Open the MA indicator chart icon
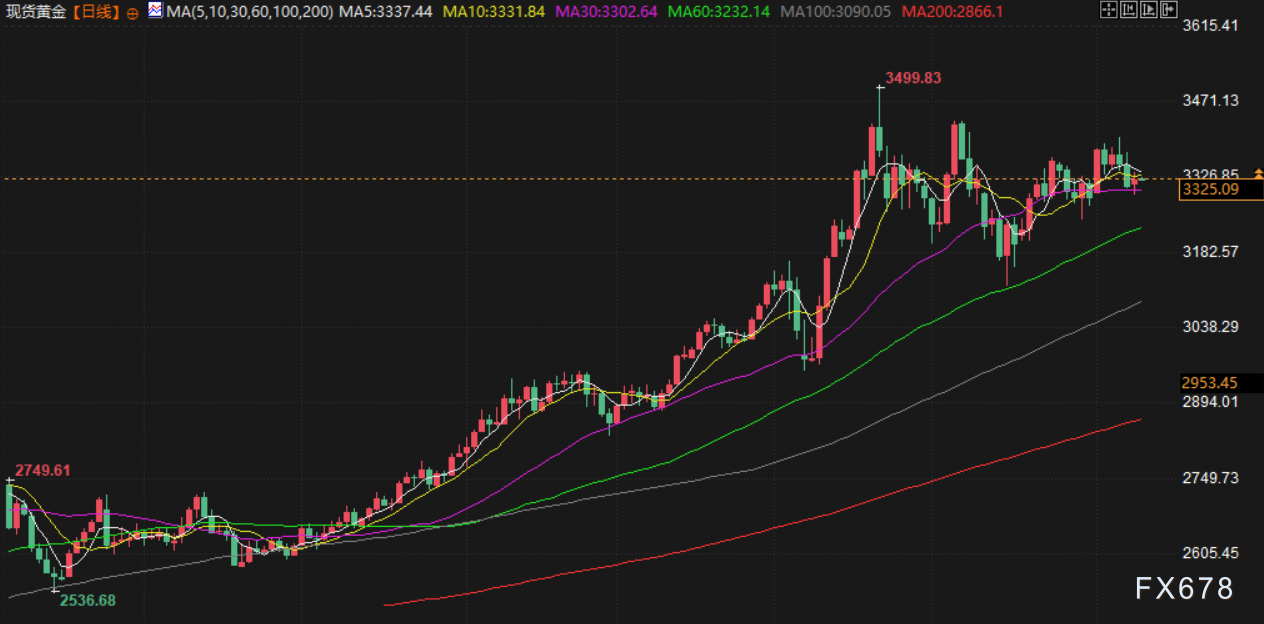This screenshot has width=1264, height=624. click(x=155, y=11)
